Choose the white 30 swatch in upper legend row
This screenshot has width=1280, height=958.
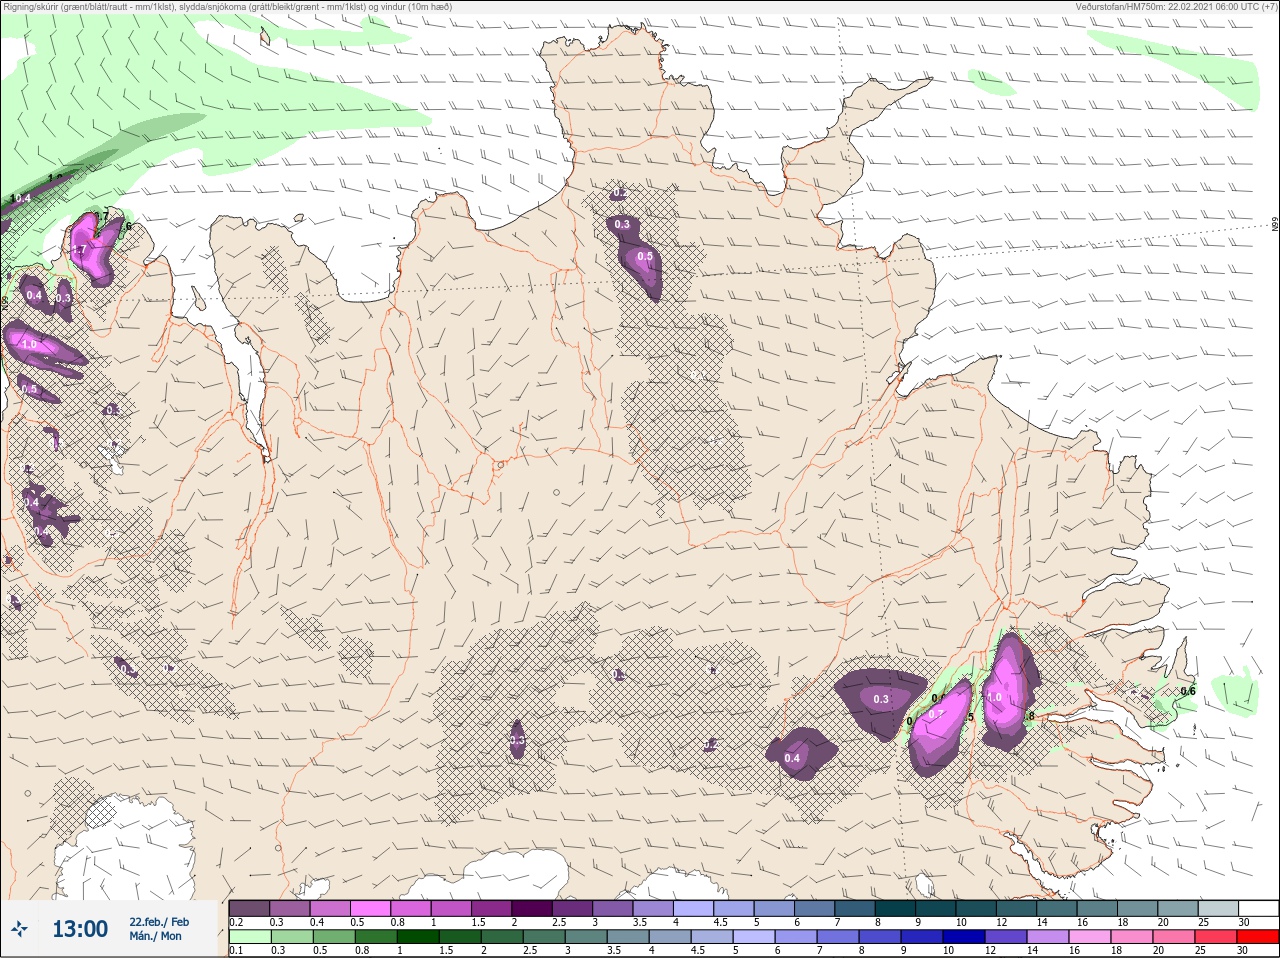(1258, 908)
